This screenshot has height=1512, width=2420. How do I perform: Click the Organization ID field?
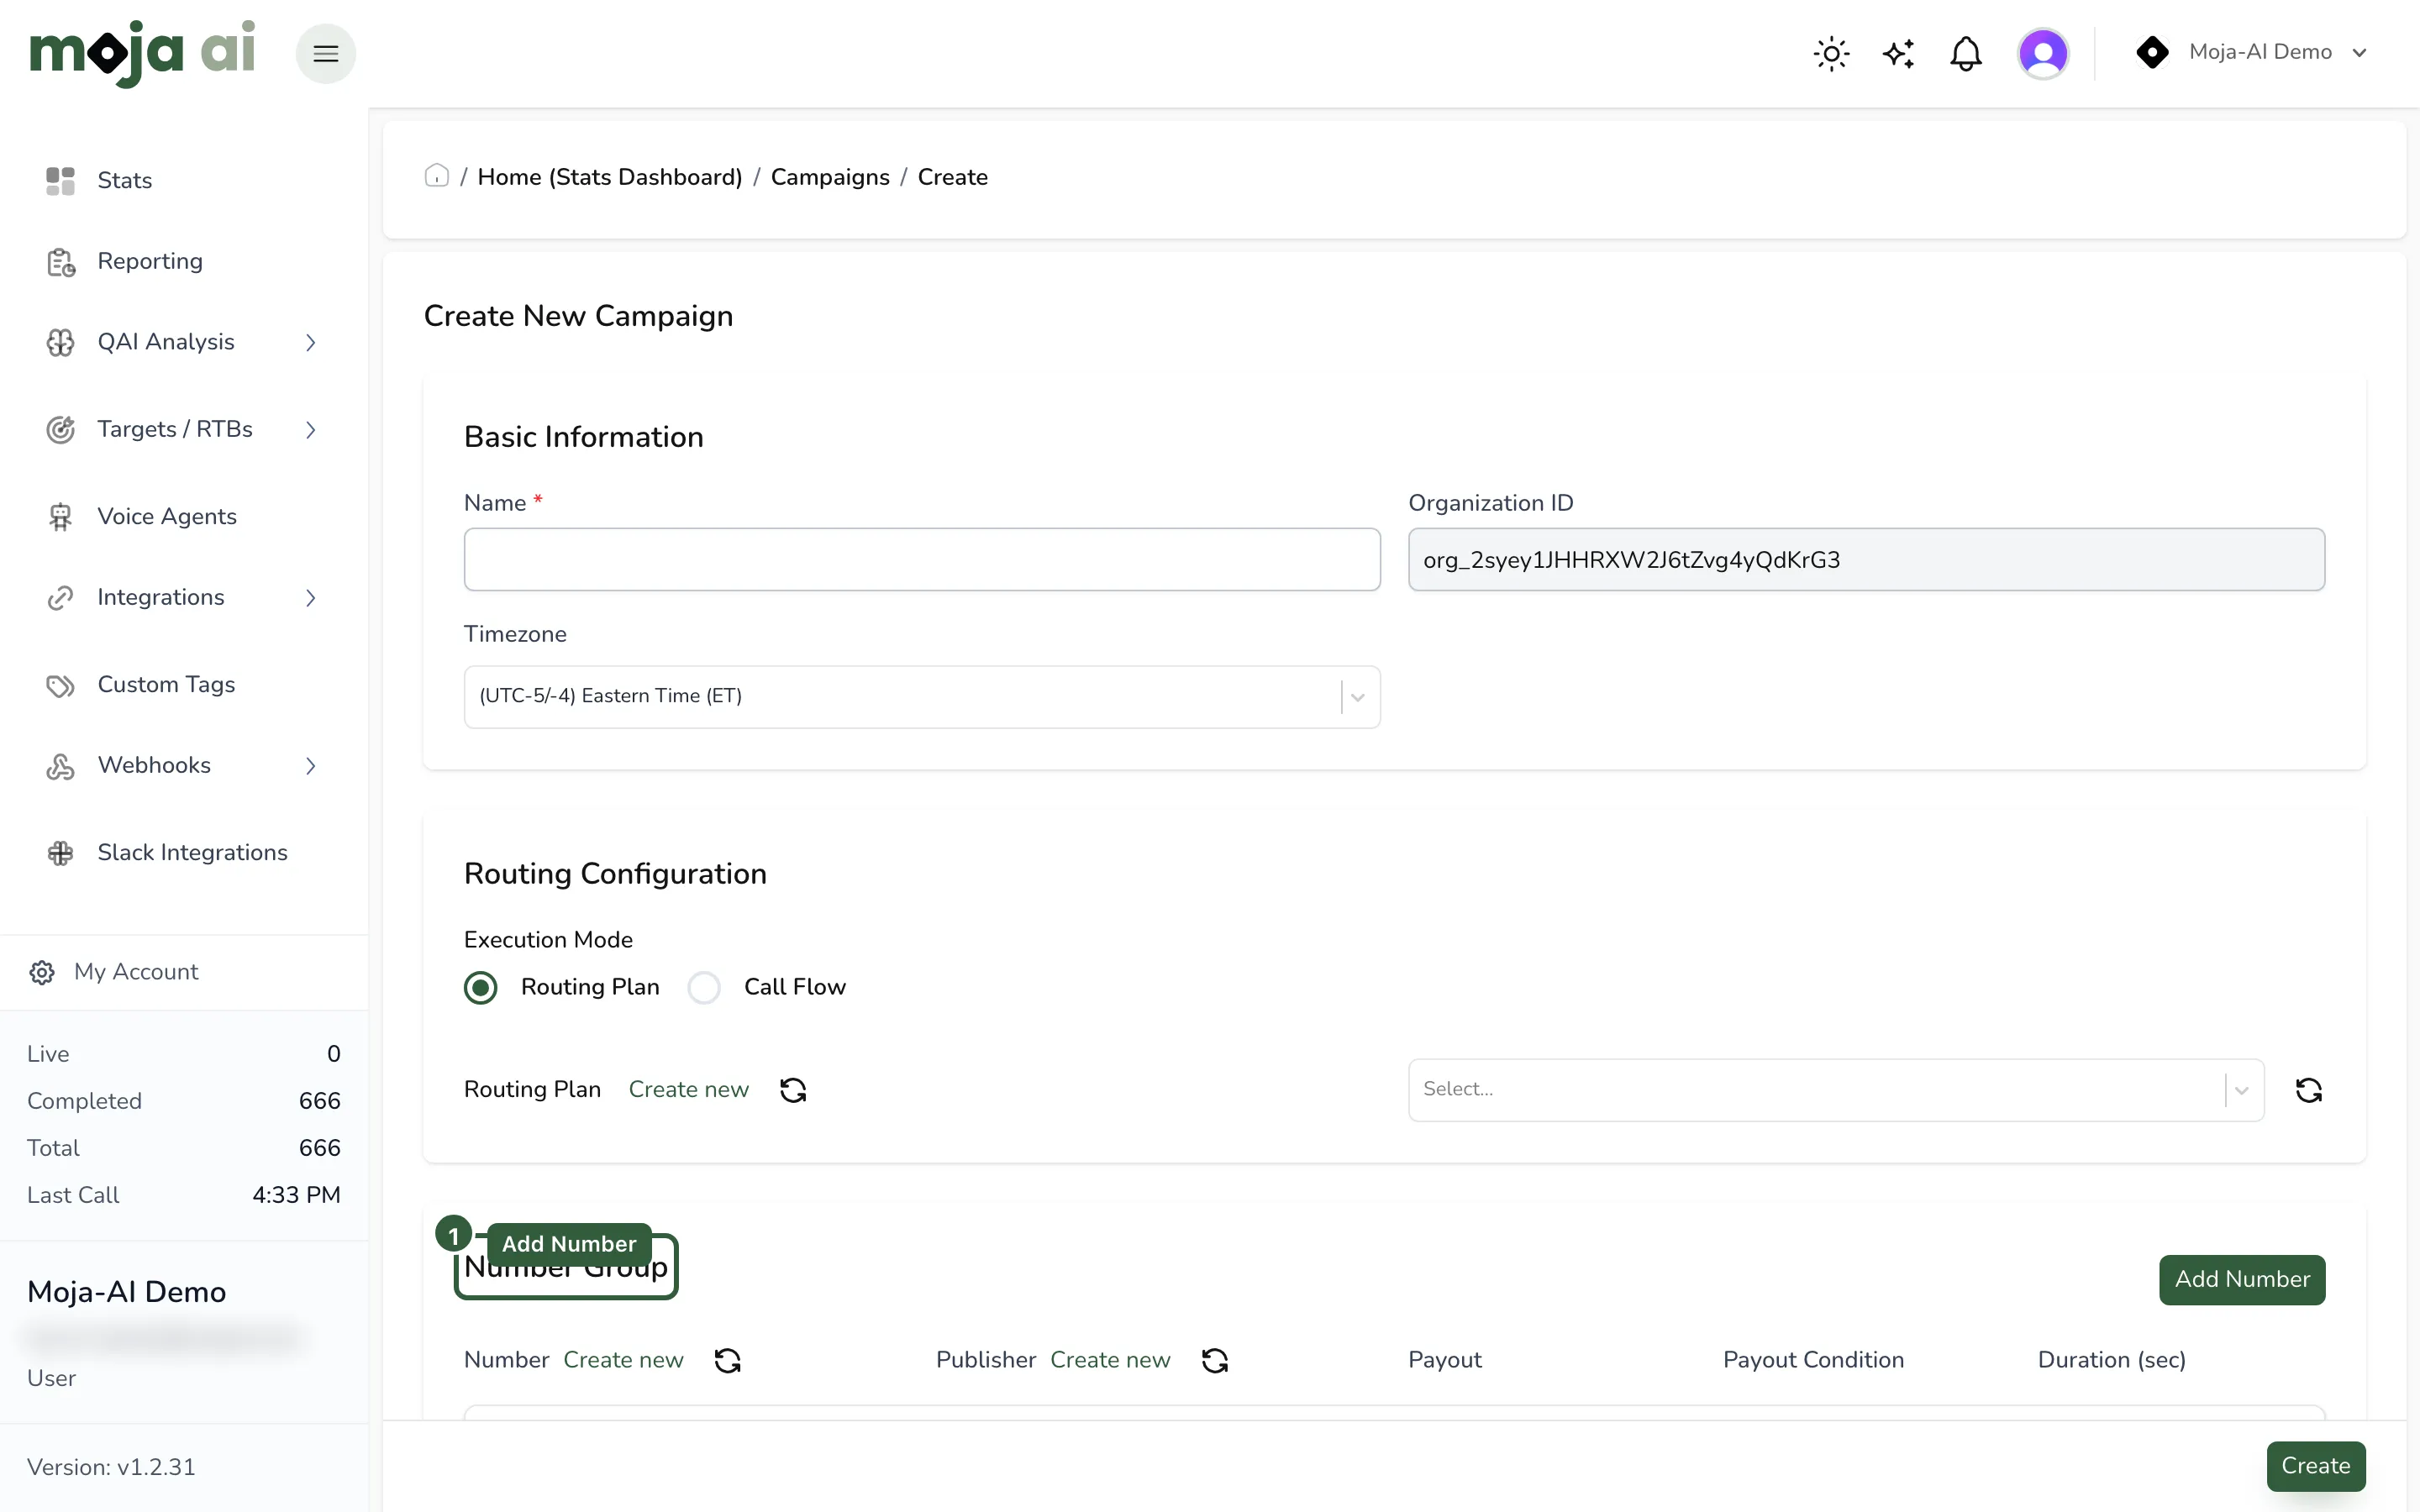(1866, 560)
